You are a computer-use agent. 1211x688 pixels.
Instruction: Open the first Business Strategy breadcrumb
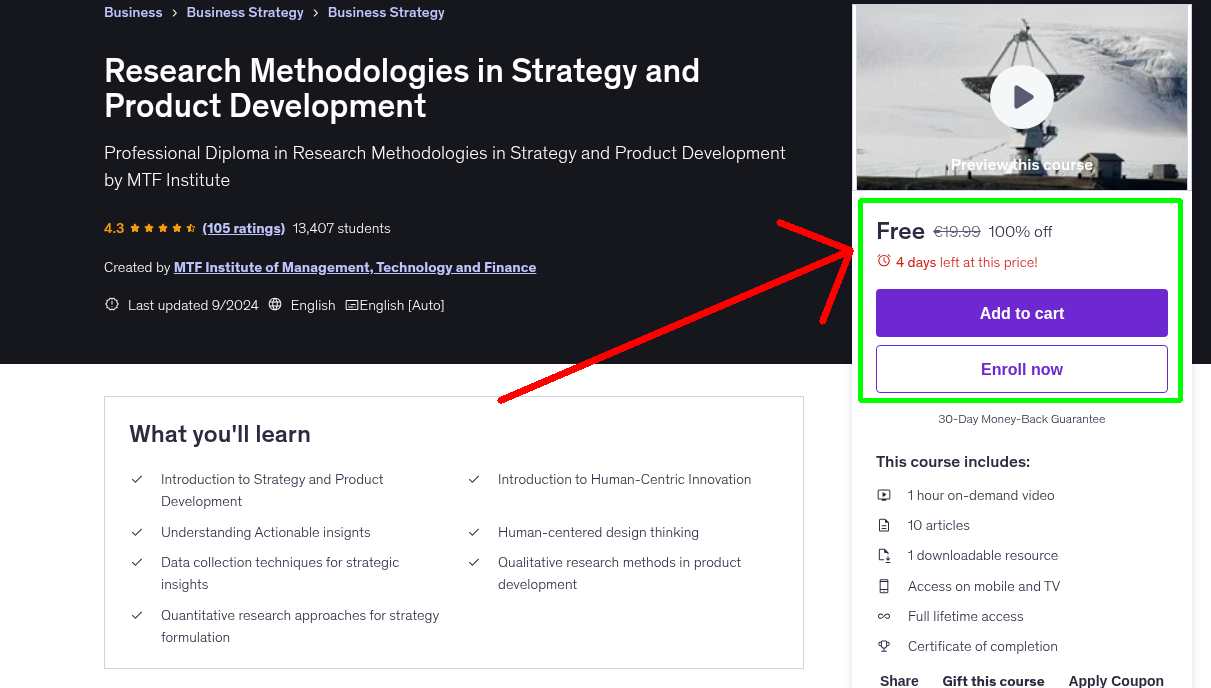coord(245,13)
